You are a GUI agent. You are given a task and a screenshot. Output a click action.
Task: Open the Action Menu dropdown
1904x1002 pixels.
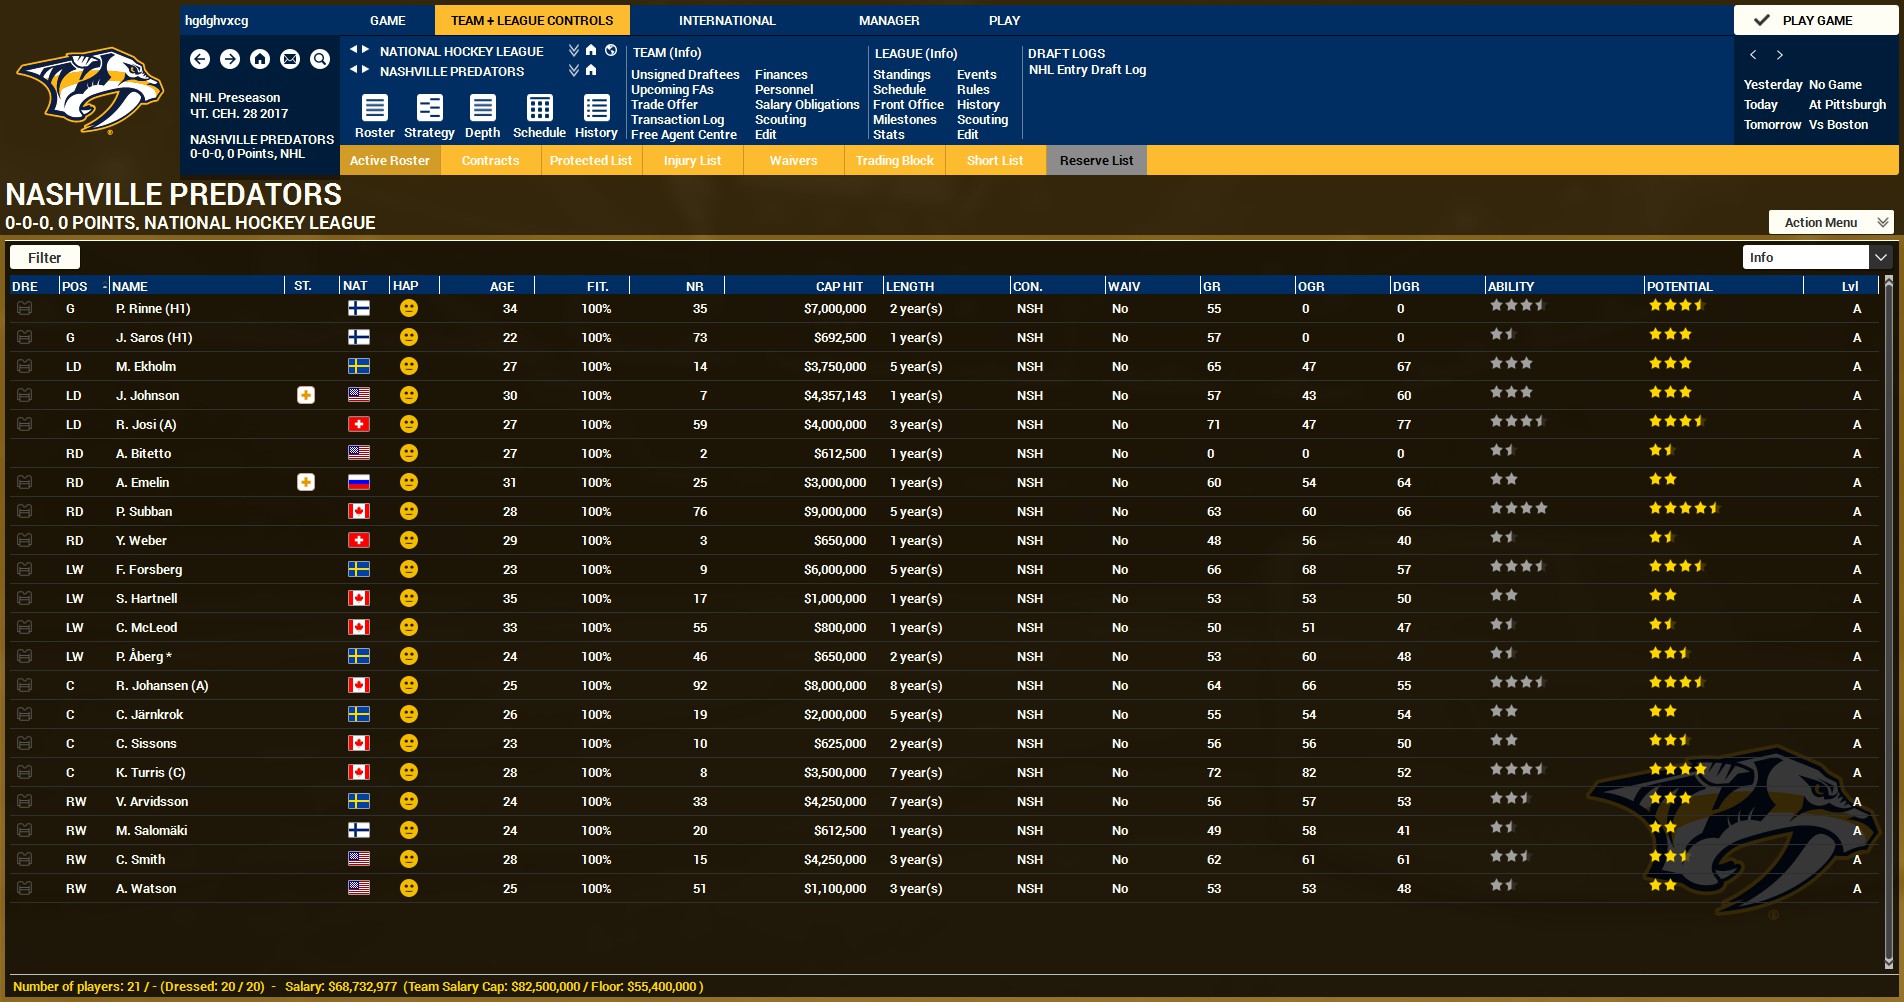1831,222
